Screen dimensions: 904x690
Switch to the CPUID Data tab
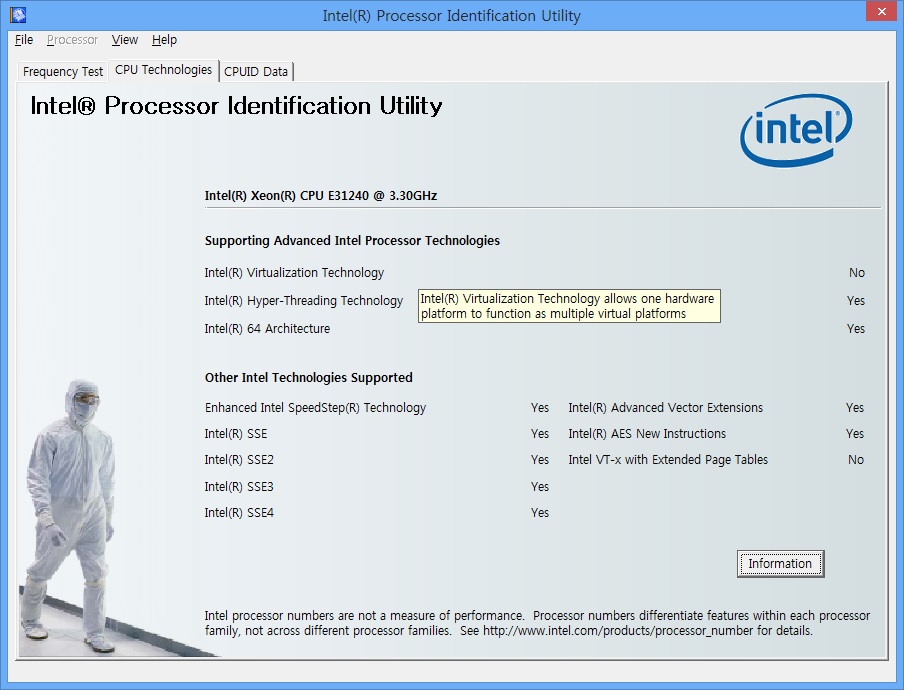coord(256,71)
